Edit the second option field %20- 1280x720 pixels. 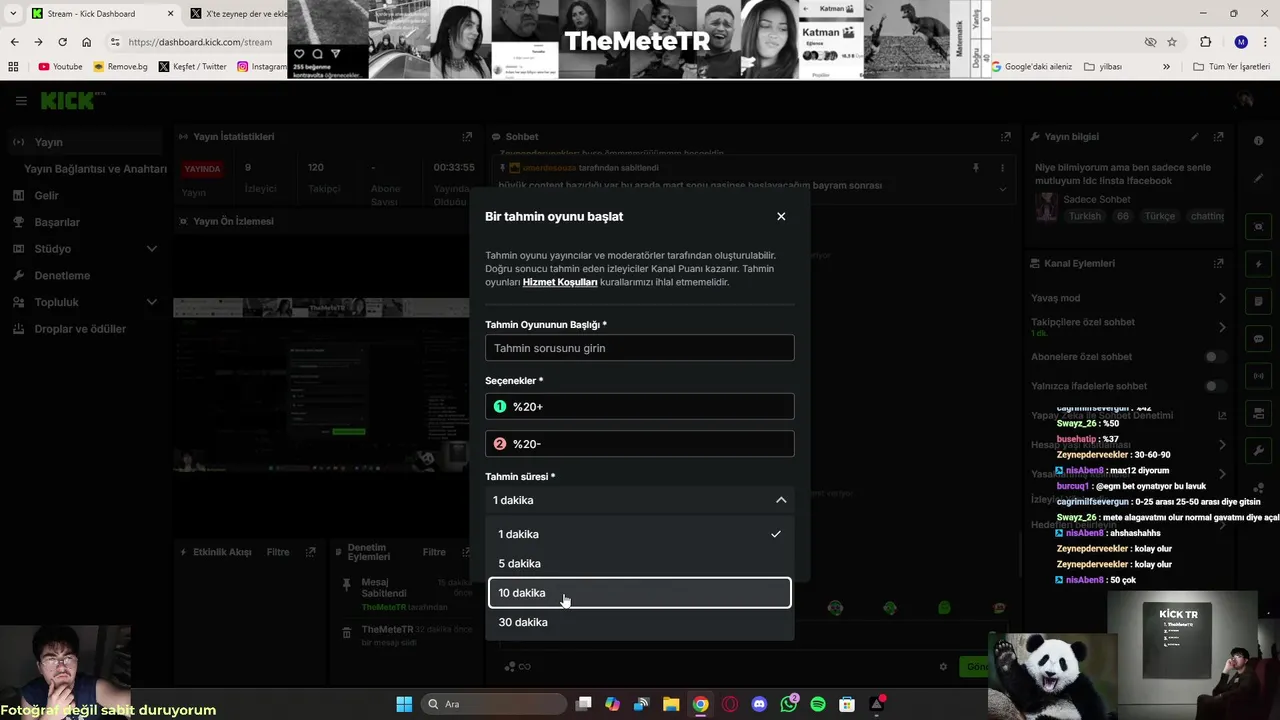click(640, 444)
